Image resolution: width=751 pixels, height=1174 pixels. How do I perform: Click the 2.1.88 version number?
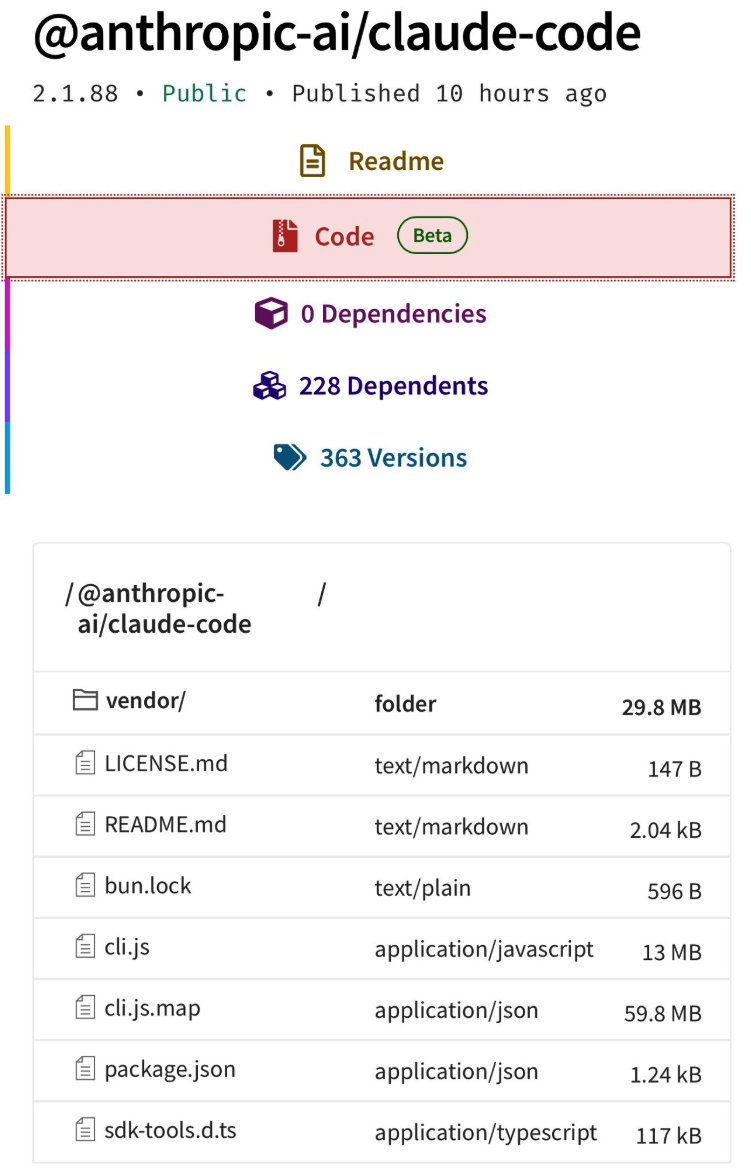point(76,94)
